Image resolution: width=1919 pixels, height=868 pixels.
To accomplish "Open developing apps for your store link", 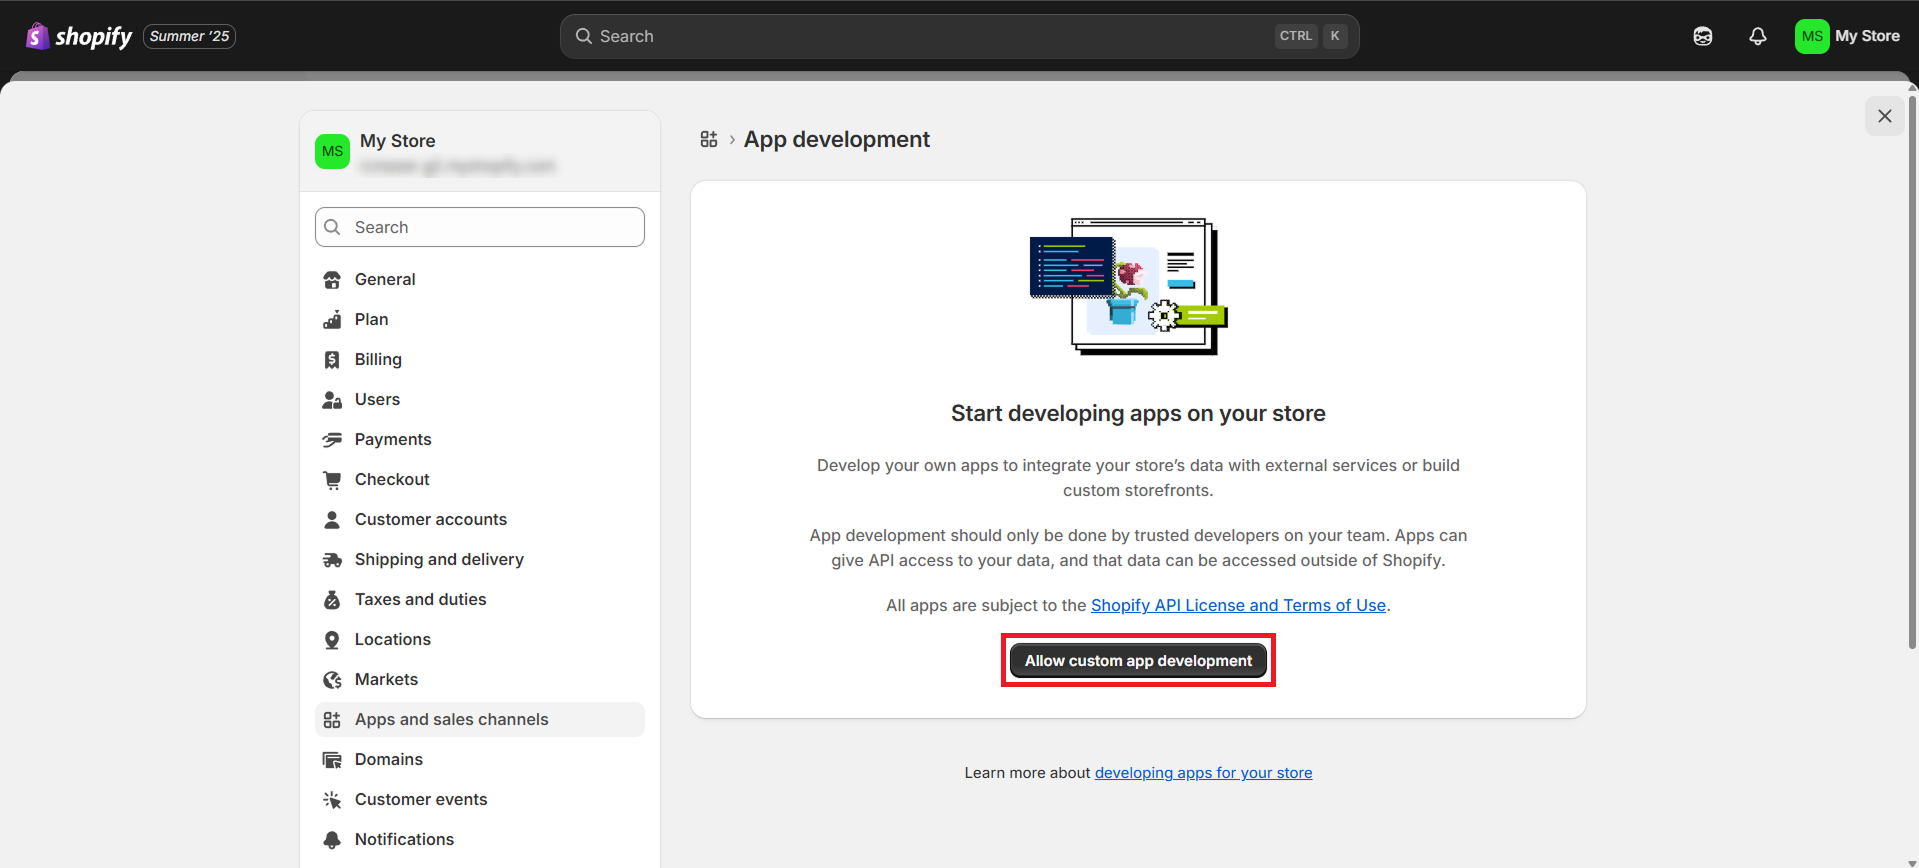I will [1203, 773].
